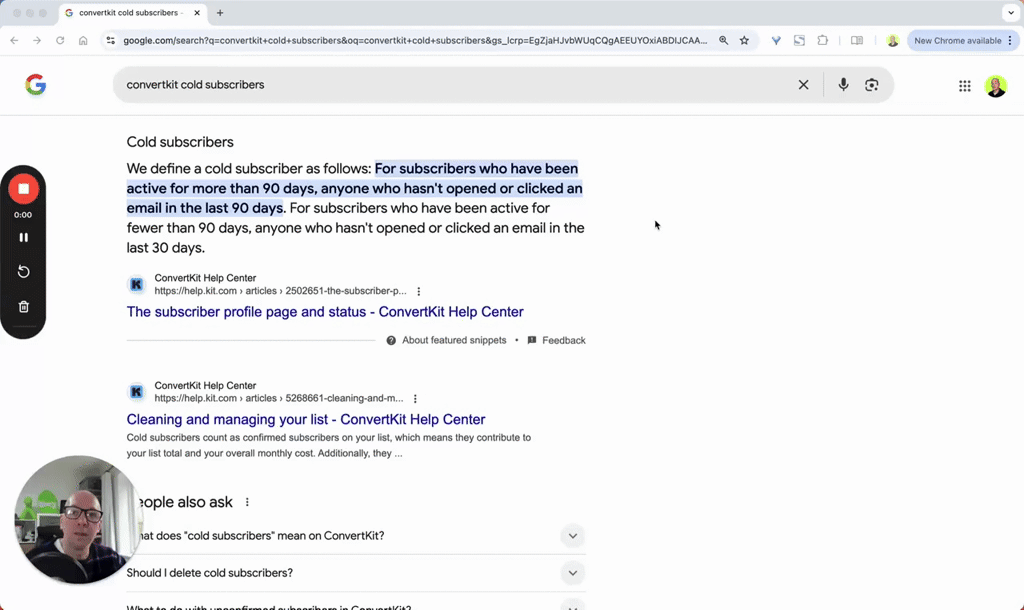Open more options for Cleaning and managing result

coord(415,398)
